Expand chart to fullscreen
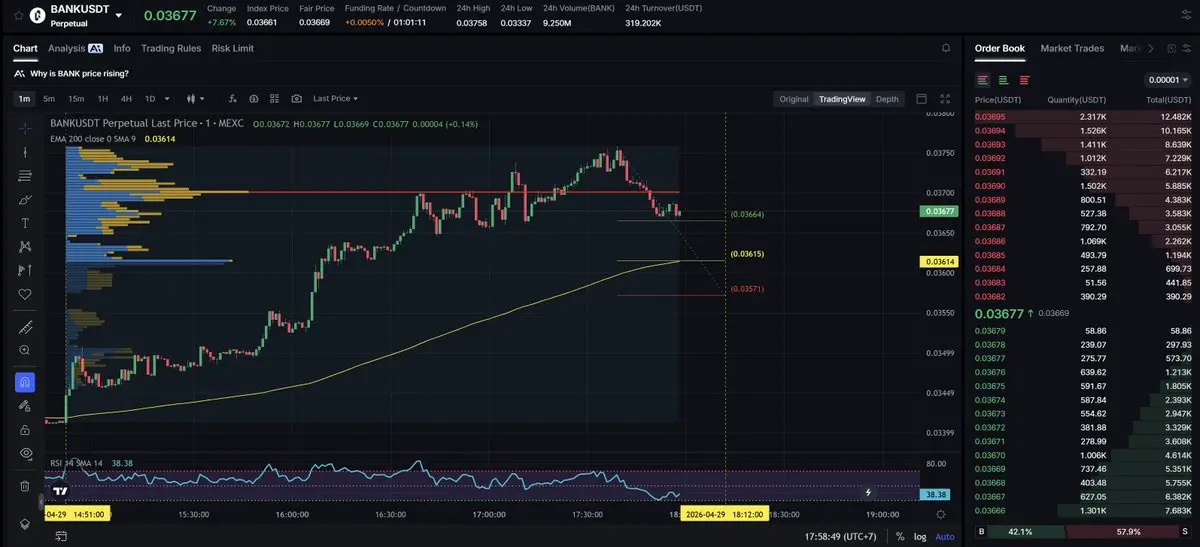The height and width of the screenshot is (547, 1200). [945, 99]
